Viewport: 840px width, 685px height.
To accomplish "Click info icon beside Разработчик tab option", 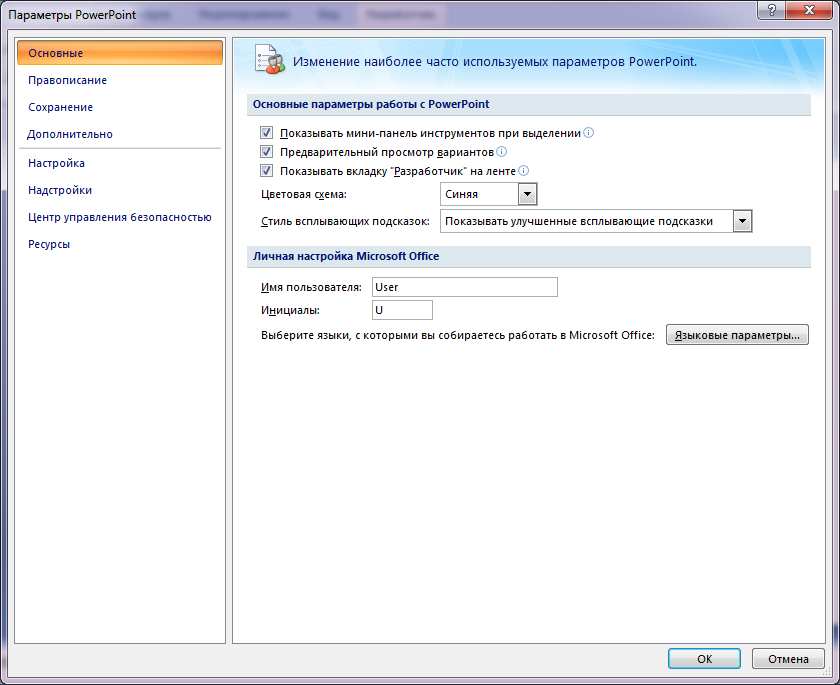I will [523, 171].
